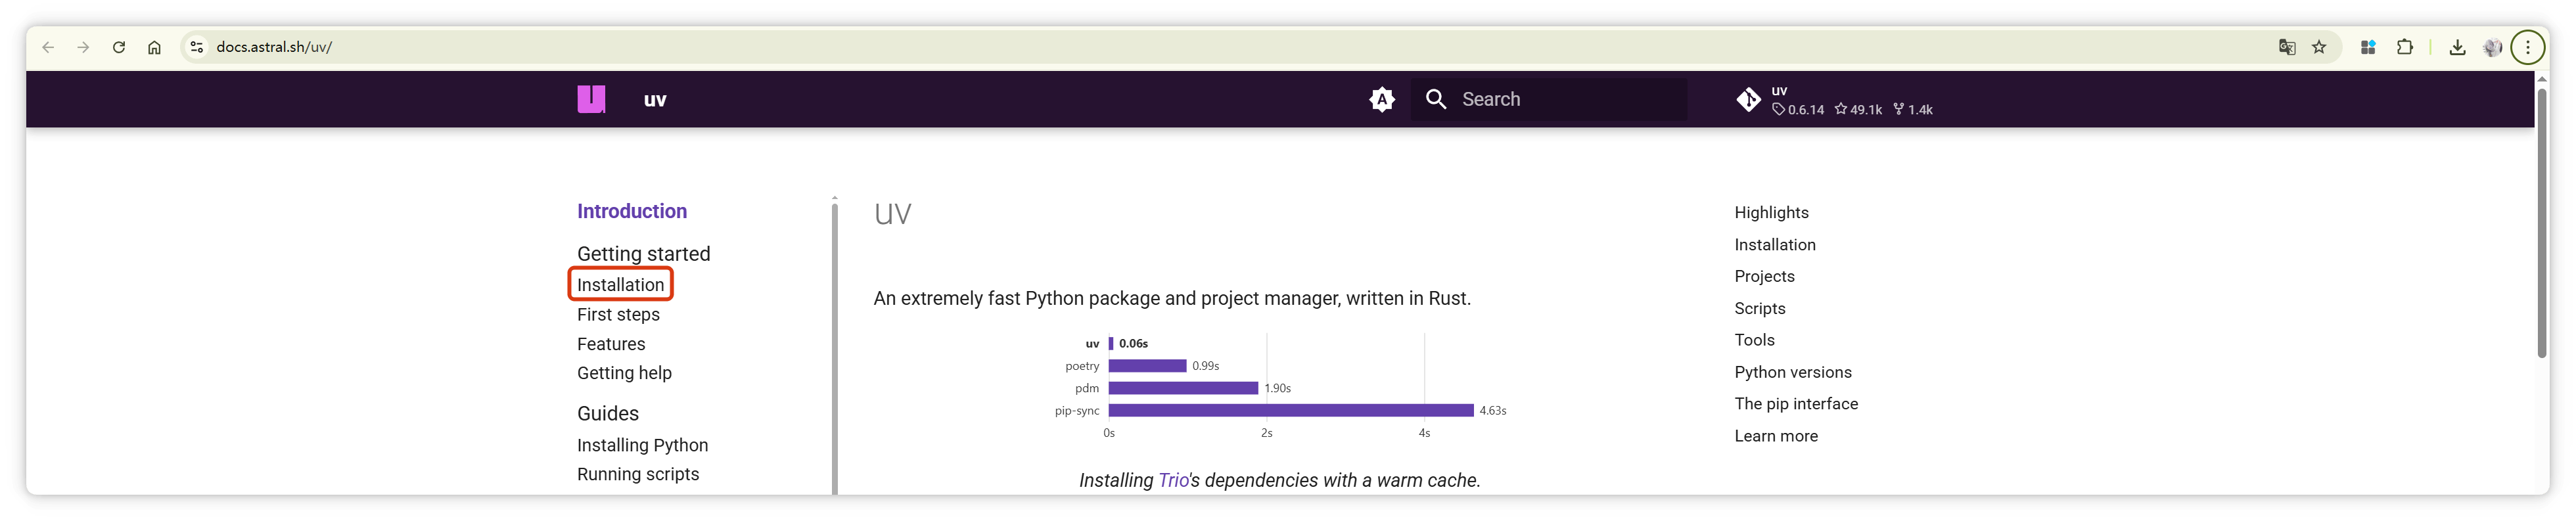Bookmark this page with star icon
The height and width of the screenshot is (521, 2576).
click(x=2318, y=47)
